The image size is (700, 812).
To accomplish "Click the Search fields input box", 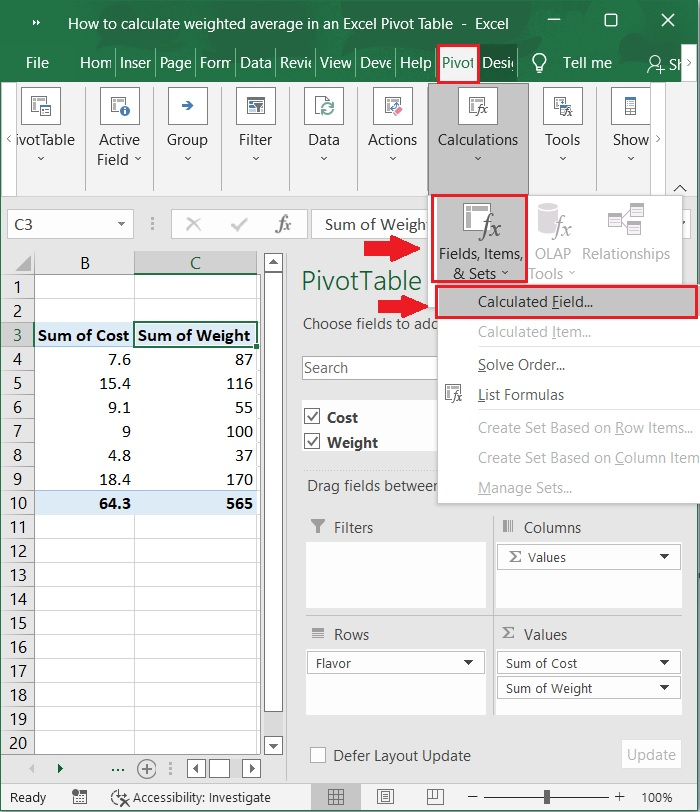I will (370, 368).
